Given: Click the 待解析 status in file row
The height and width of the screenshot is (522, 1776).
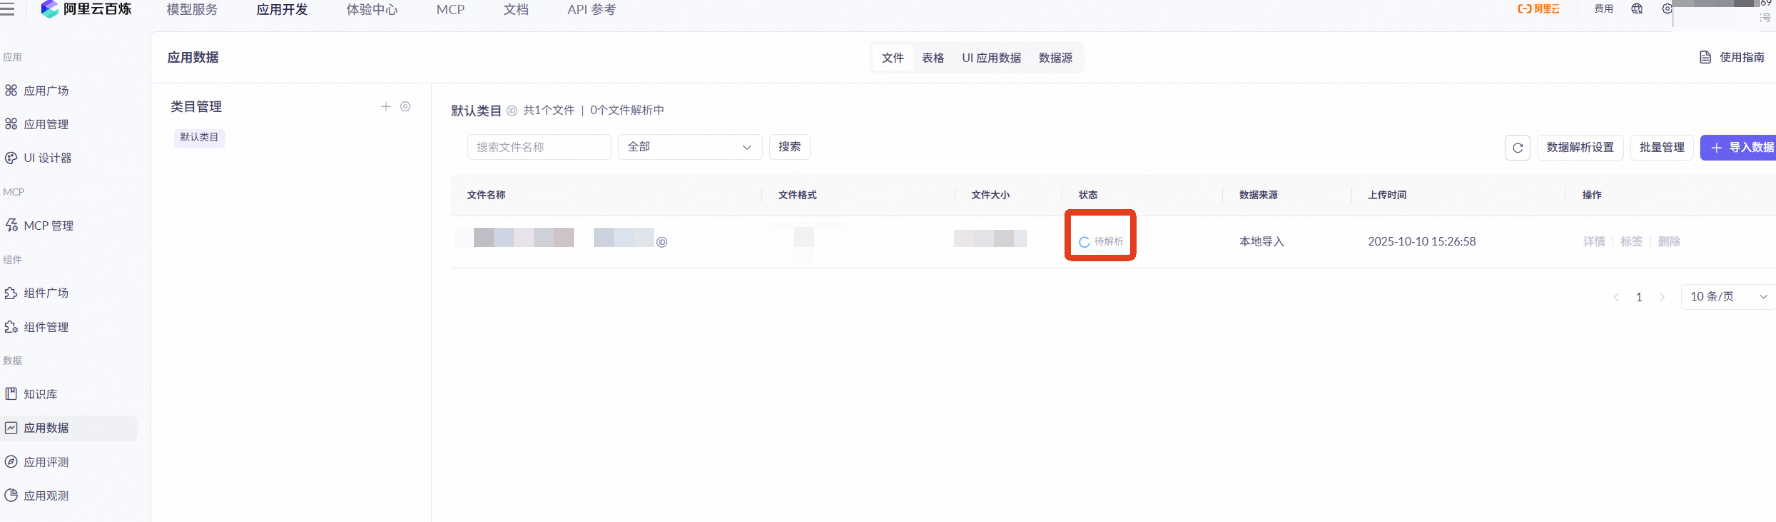Looking at the screenshot, I should coord(1101,242).
